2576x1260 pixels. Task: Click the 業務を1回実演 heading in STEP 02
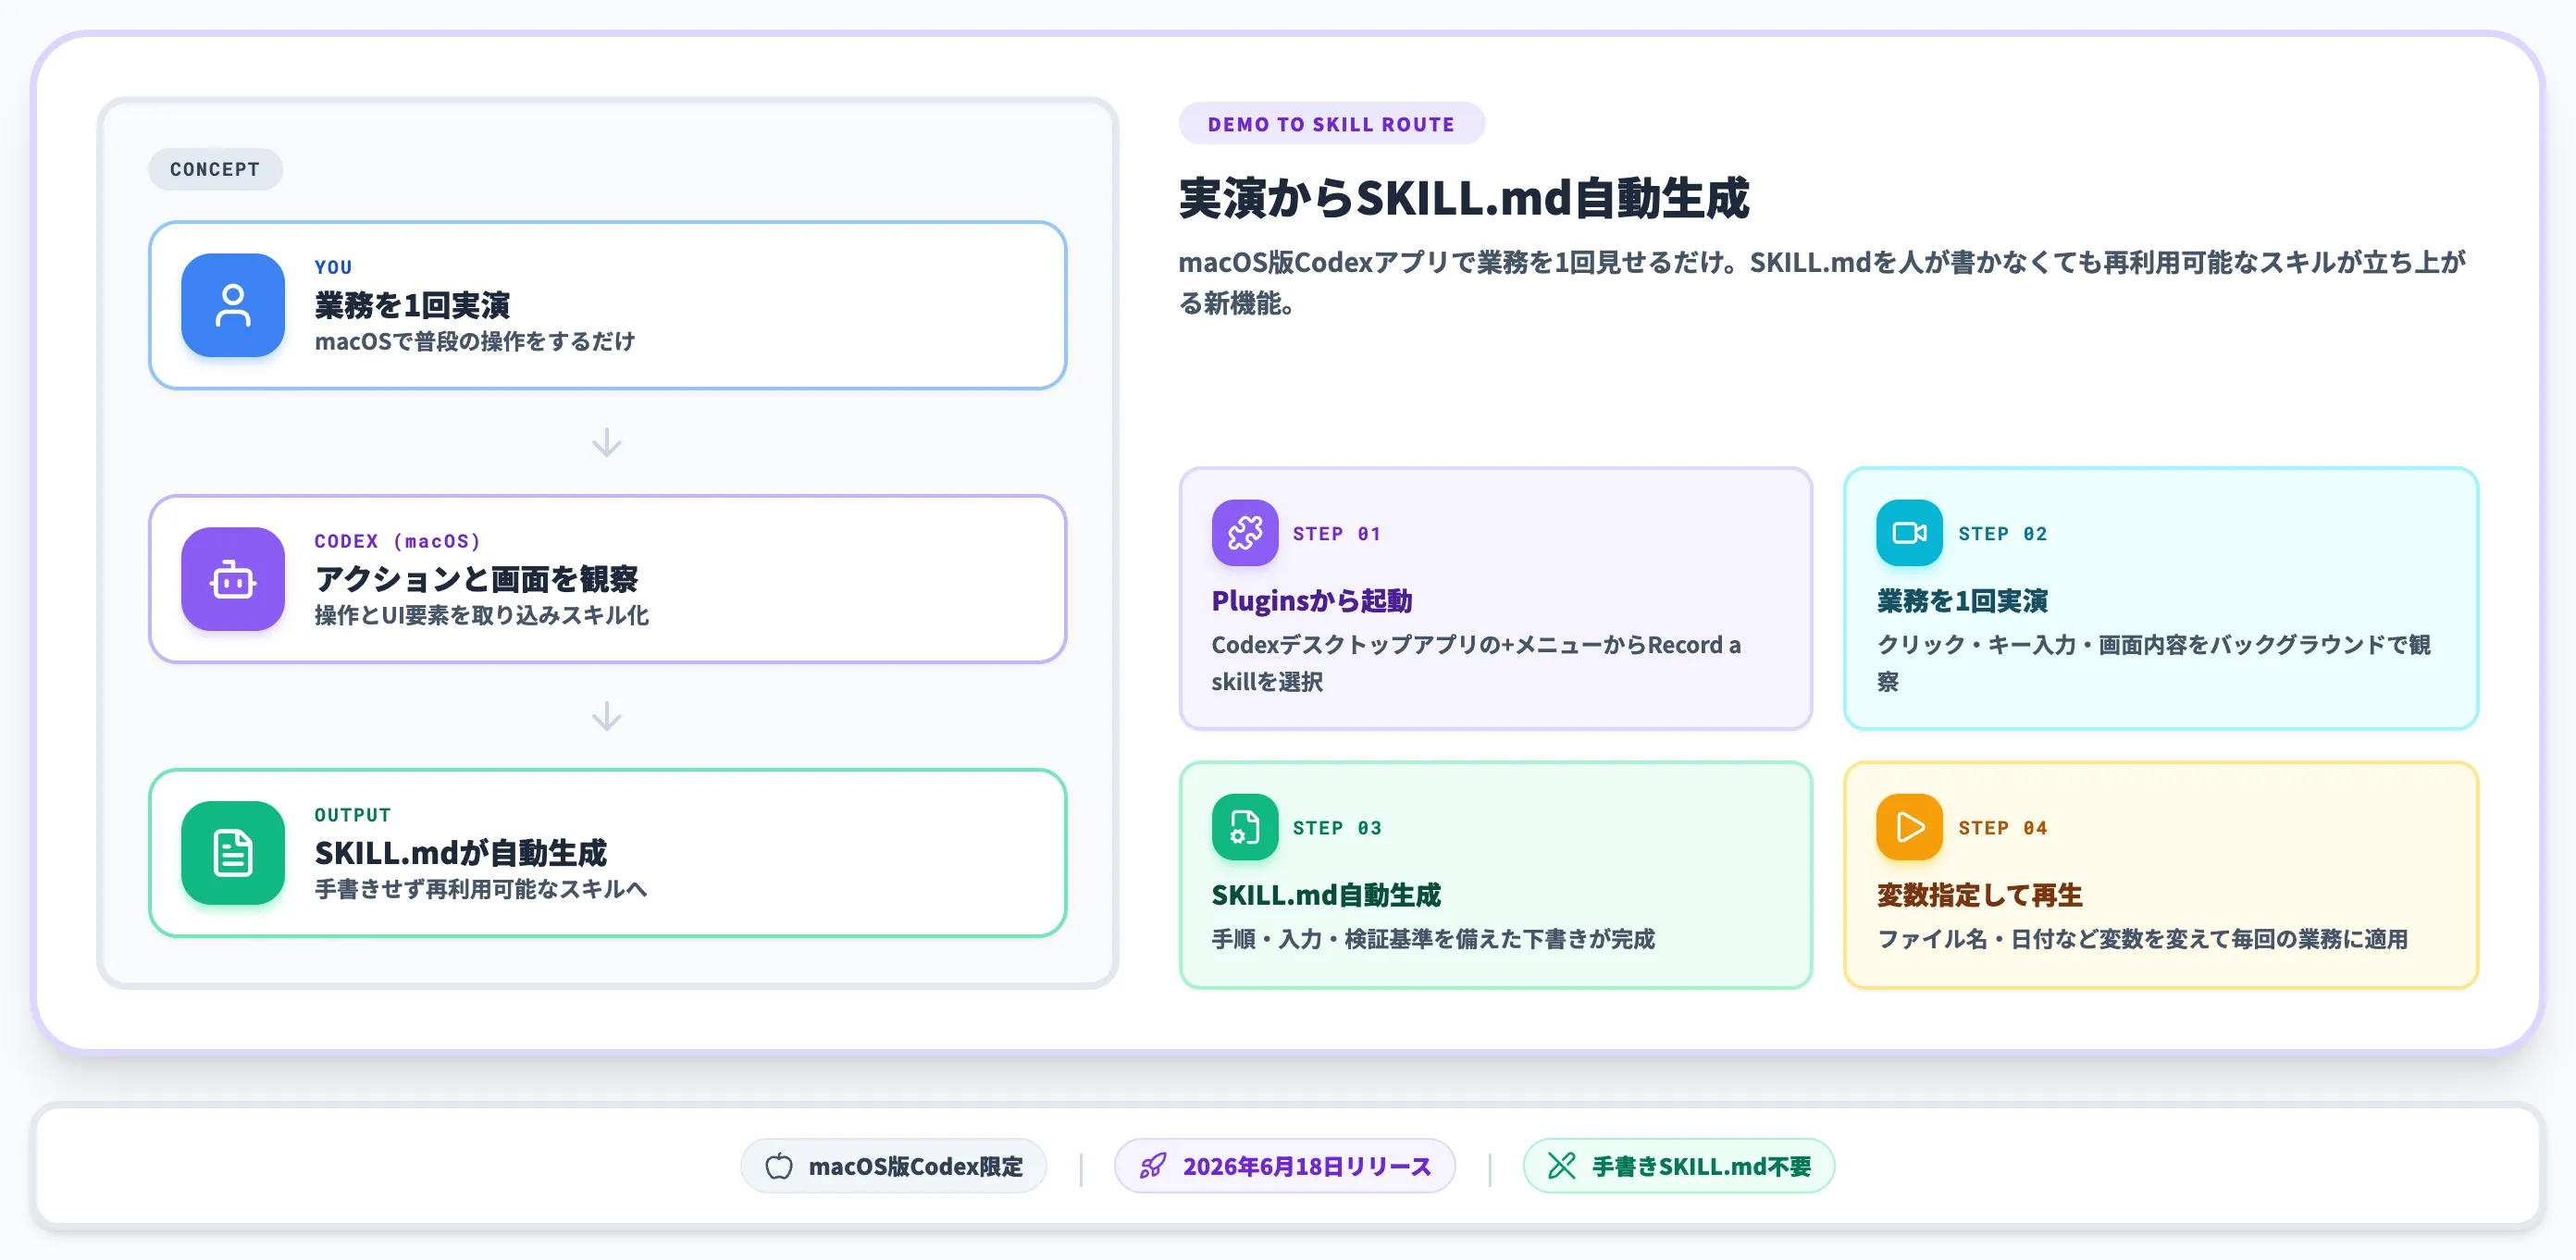(x=1962, y=601)
